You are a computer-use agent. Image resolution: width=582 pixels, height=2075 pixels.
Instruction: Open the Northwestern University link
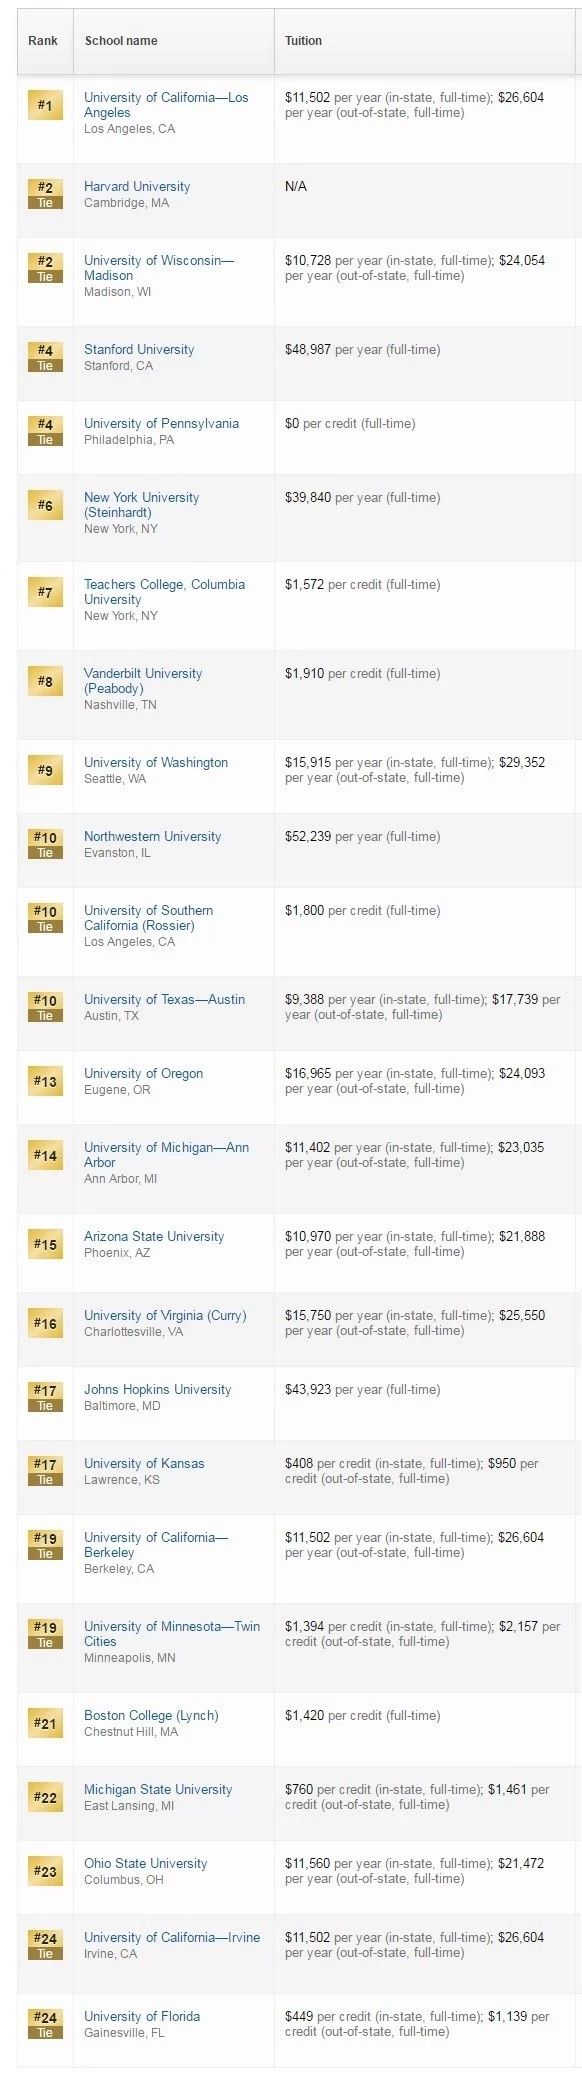tap(153, 836)
